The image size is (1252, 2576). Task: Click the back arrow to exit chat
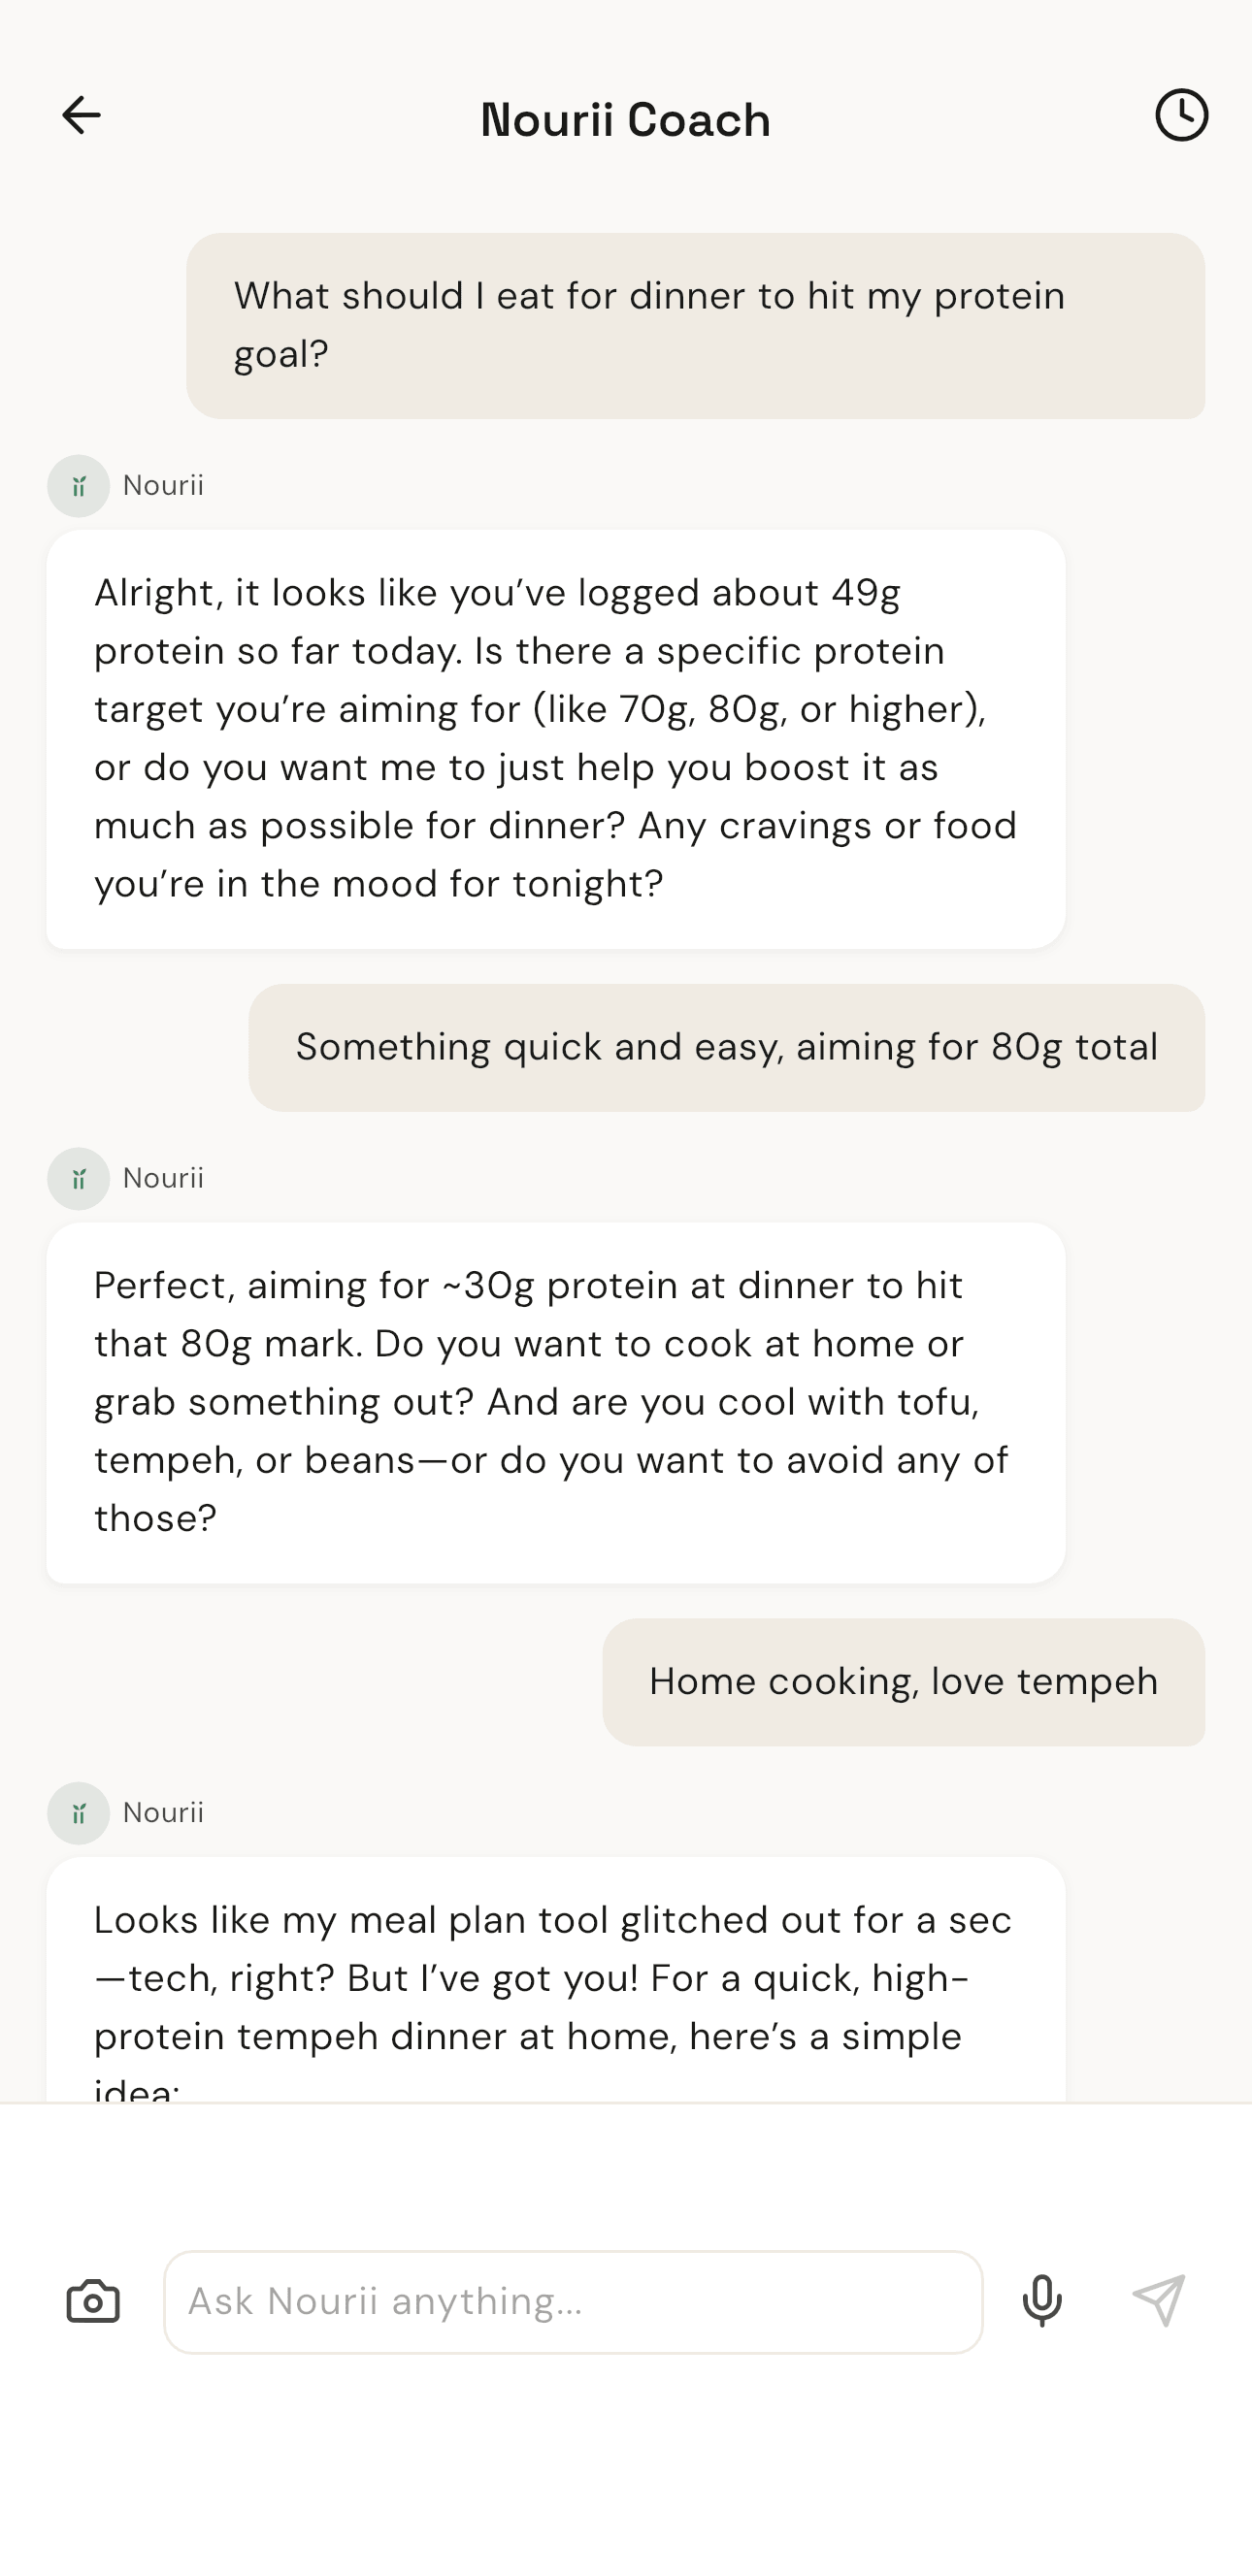point(82,114)
